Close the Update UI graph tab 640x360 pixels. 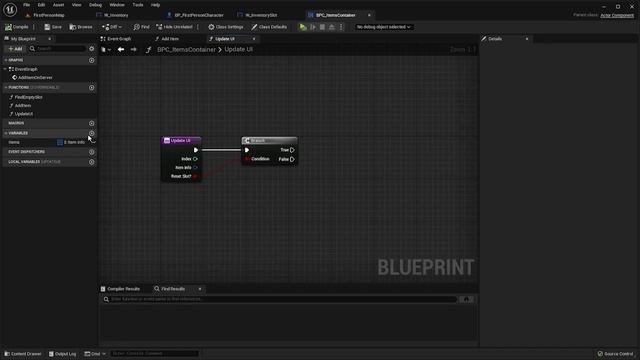(254, 39)
